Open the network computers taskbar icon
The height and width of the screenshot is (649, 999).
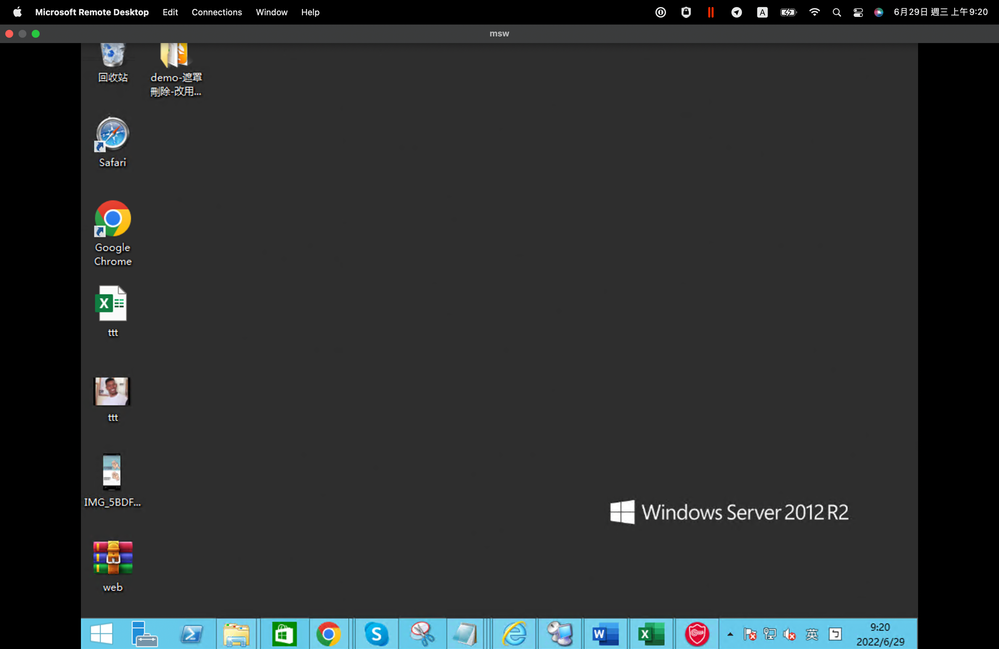click(560, 634)
